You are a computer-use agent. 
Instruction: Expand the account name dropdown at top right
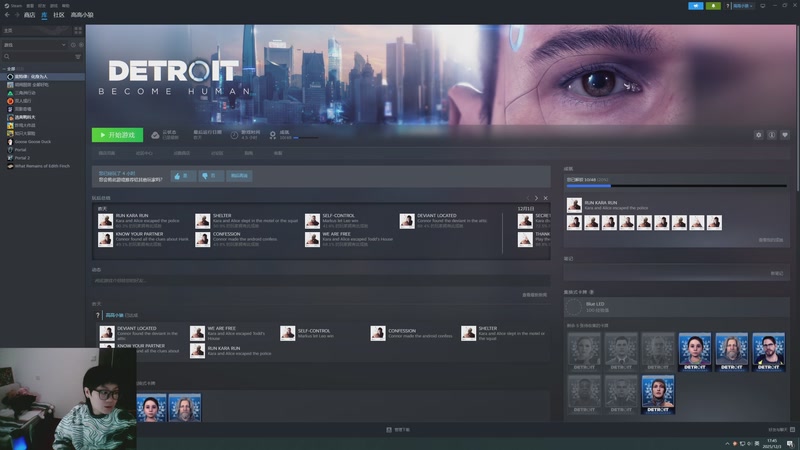coord(743,6)
